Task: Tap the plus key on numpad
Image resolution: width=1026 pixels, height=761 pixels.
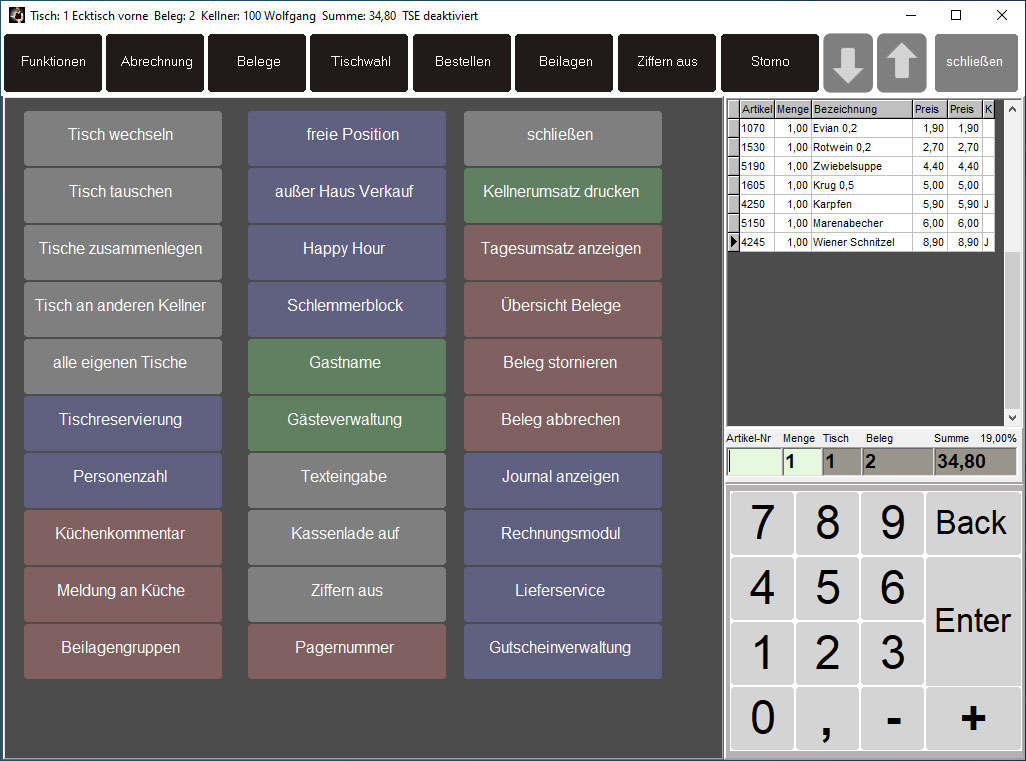Action: click(972, 718)
